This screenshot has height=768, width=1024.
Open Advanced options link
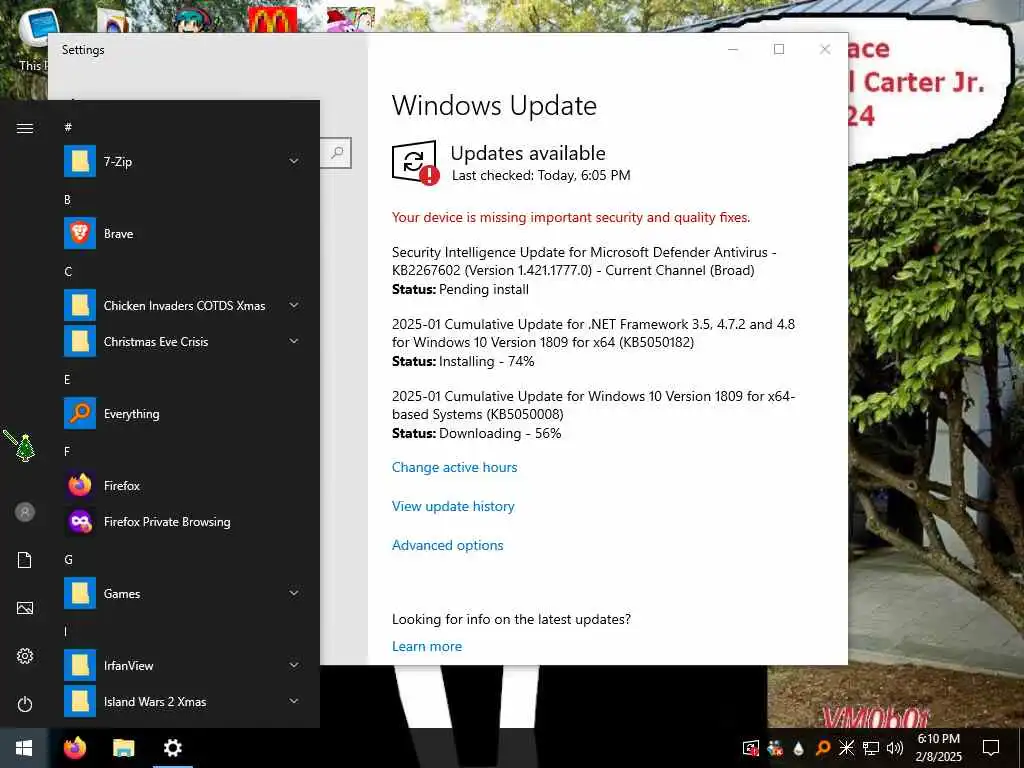(x=447, y=545)
